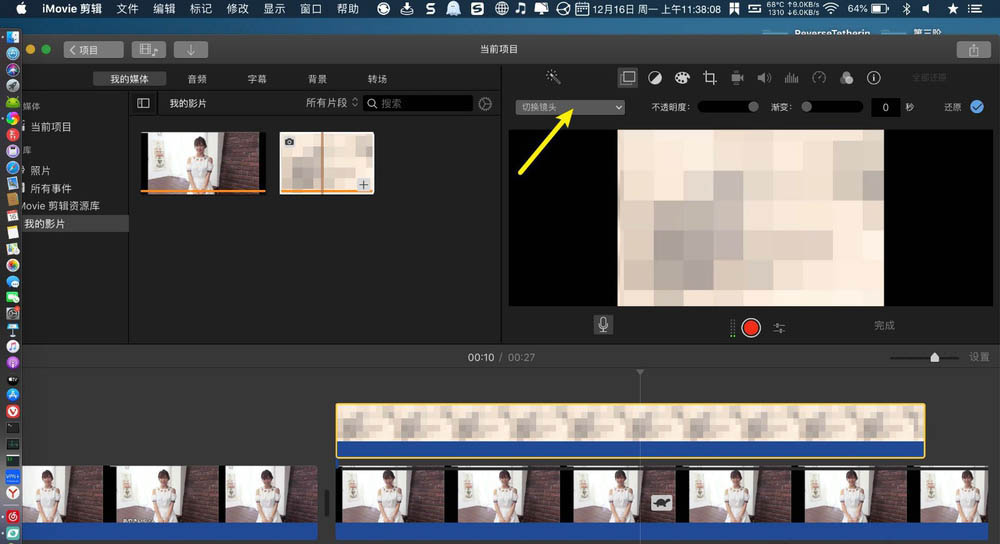Select 我的影片 in the sidebar
This screenshot has height=544, width=1000.
pos(45,224)
